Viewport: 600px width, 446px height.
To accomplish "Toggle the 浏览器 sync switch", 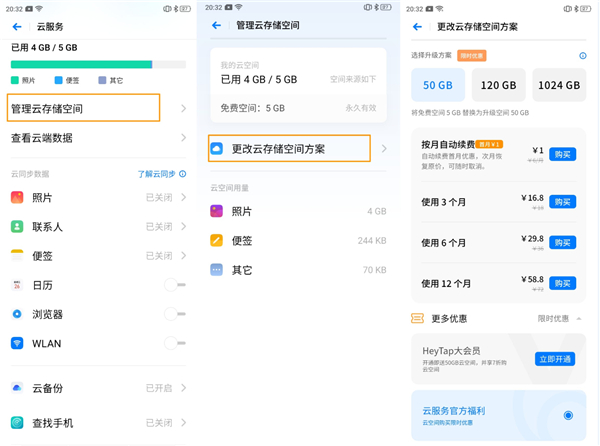I will pyautogui.click(x=175, y=314).
